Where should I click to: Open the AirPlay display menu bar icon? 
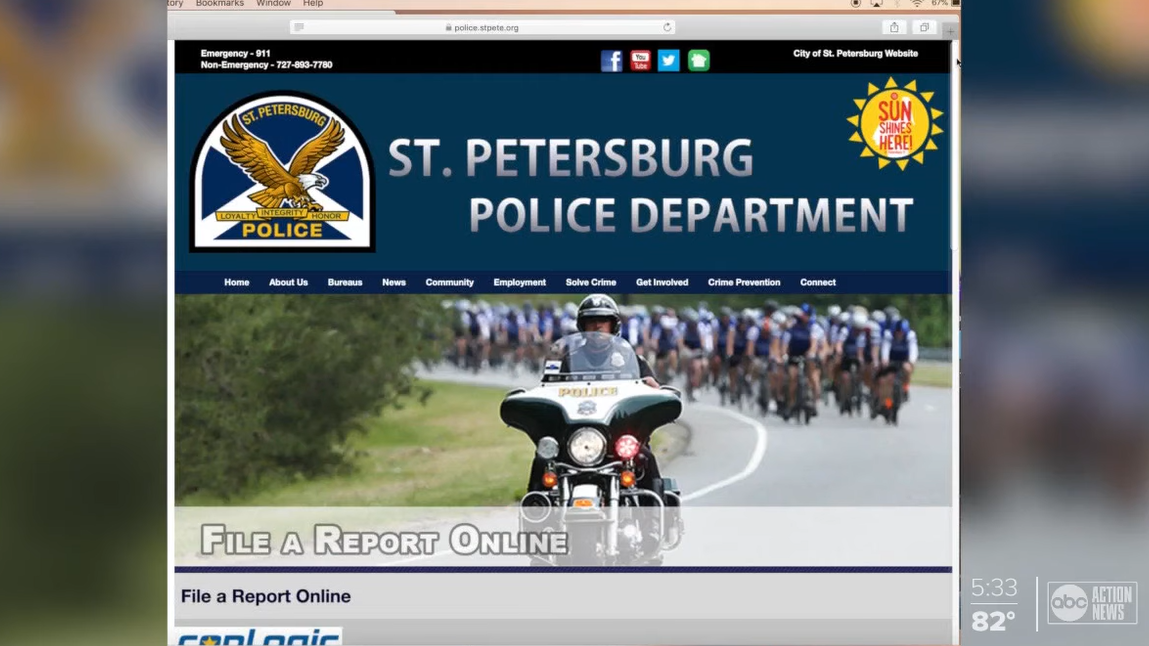876,4
